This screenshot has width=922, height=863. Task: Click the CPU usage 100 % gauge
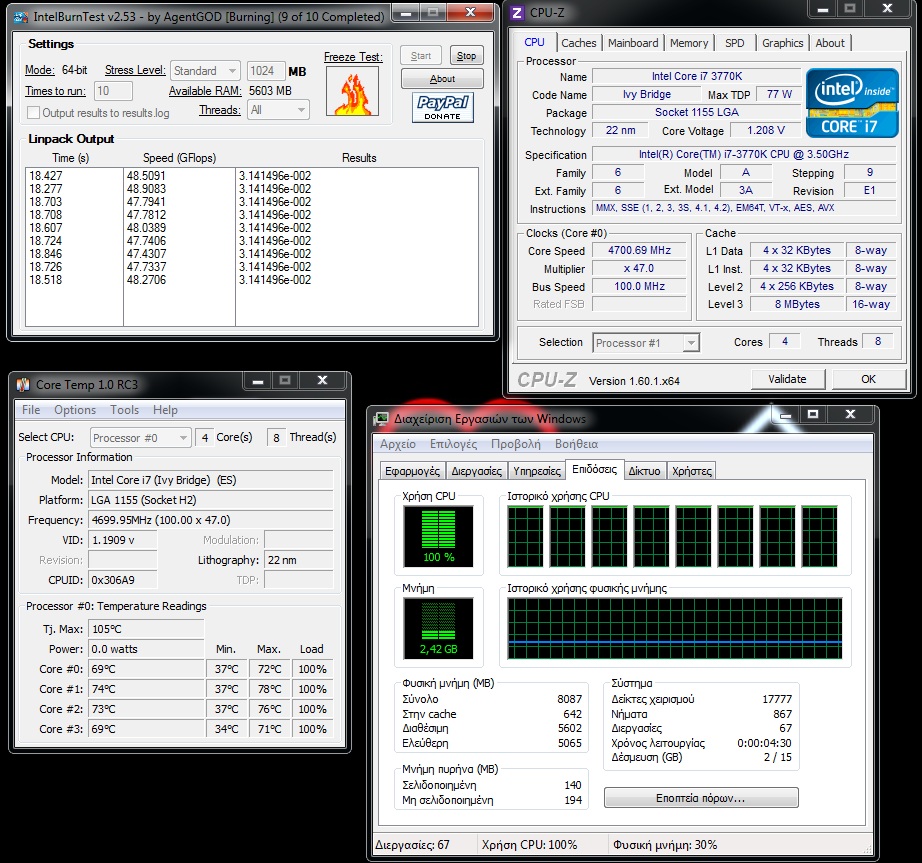438,536
